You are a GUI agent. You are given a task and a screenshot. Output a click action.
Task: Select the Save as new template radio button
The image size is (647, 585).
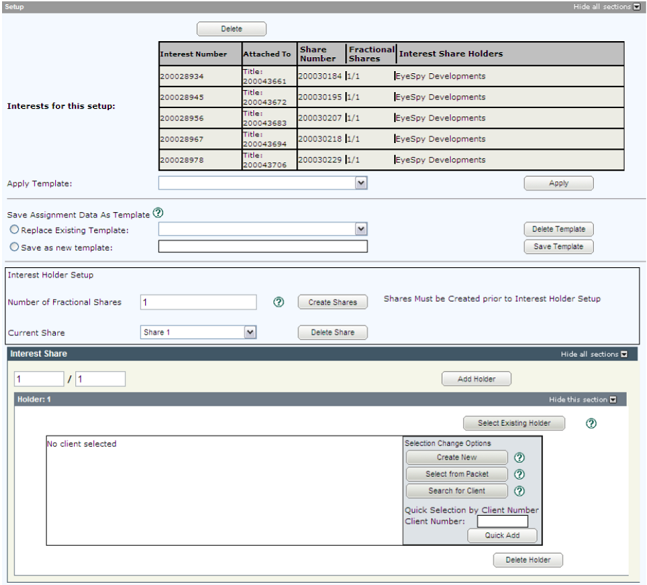pyautogui.click(x=14, y=247)
